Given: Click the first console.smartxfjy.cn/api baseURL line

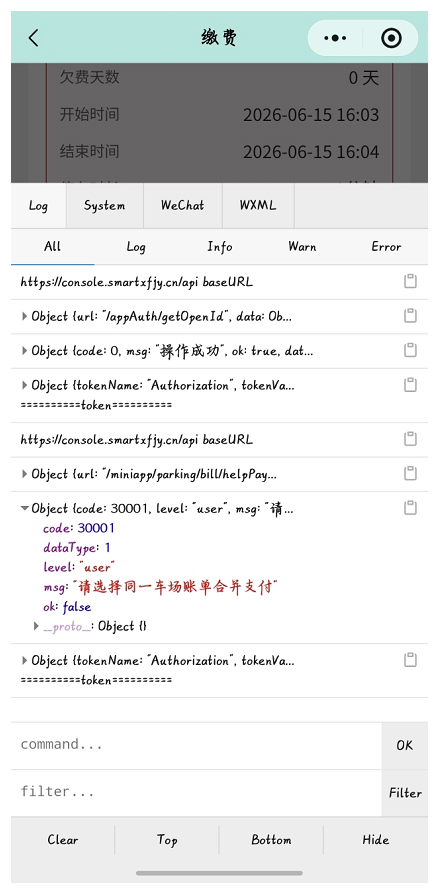Looking at the screenshot, I should pyautogui.click(x=137, y=282).
